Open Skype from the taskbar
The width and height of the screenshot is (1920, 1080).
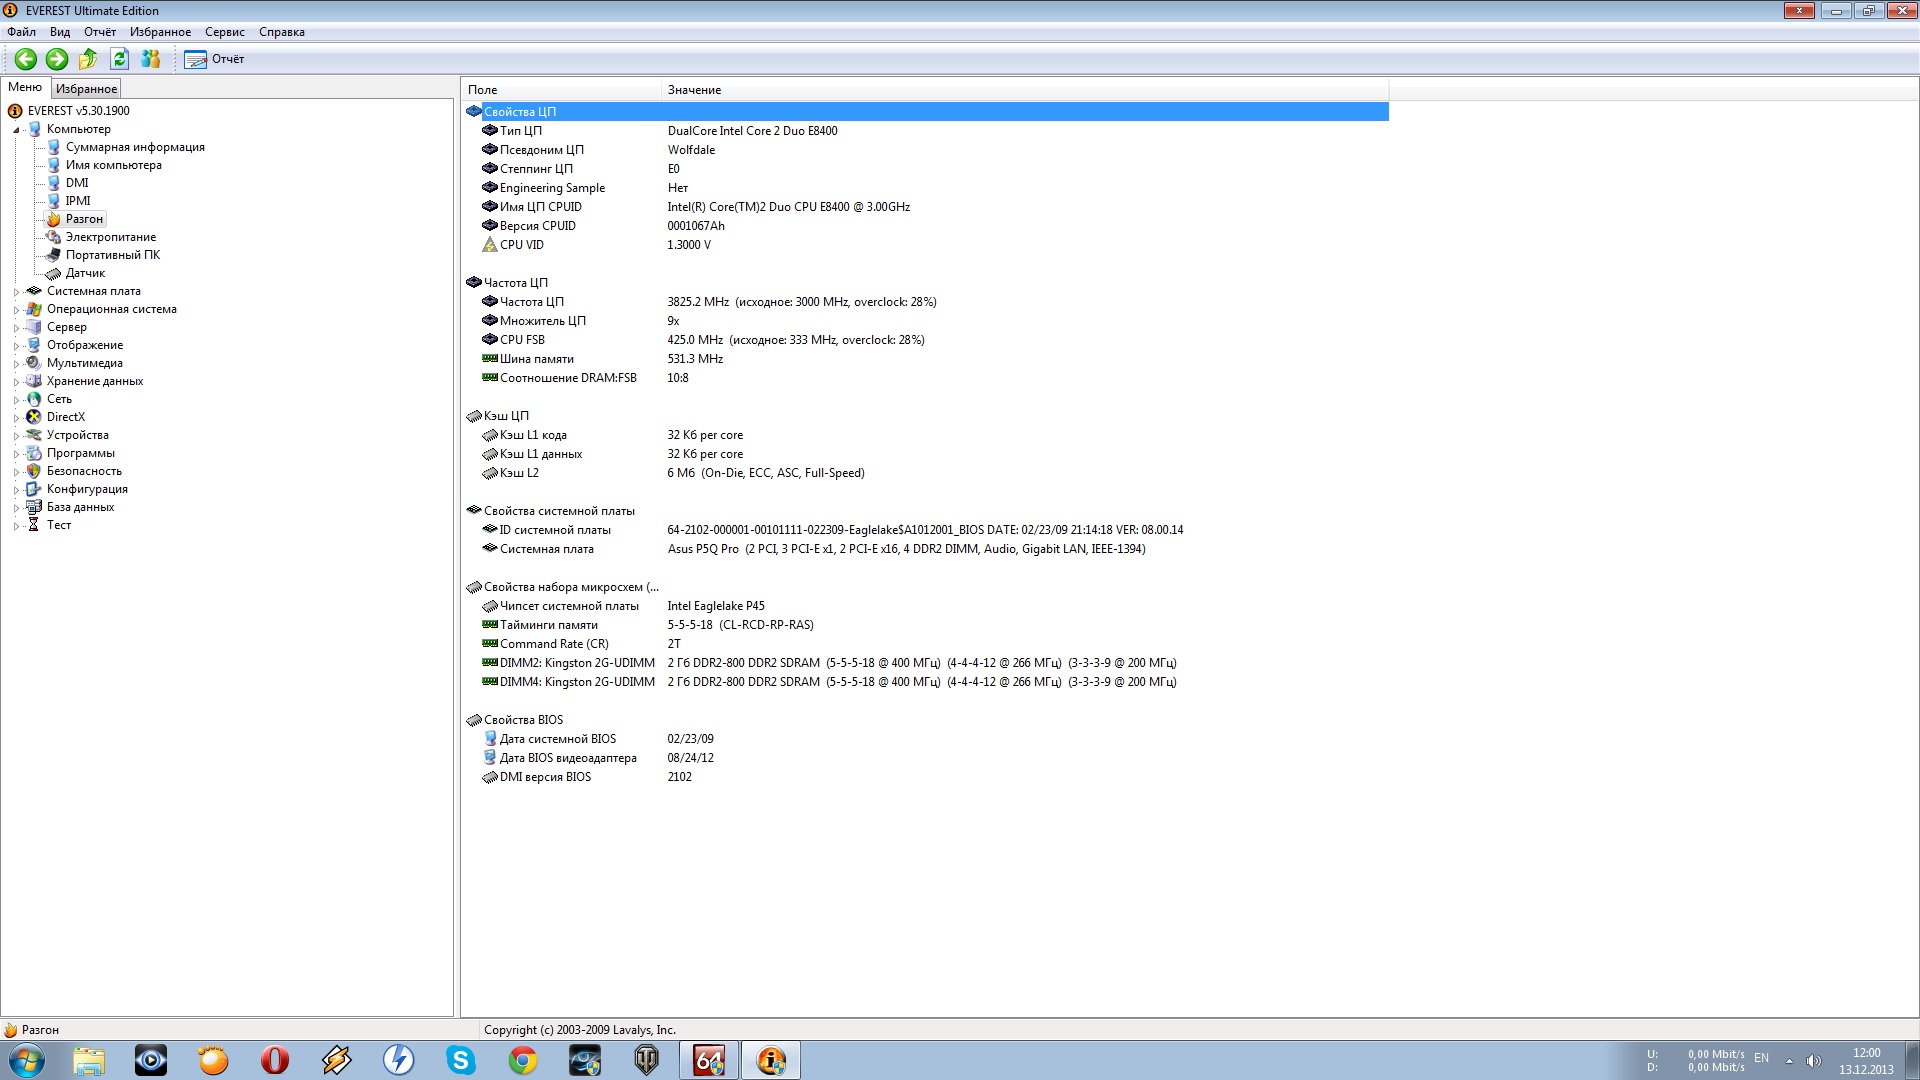pyautogui.click(x=460, y=1060)
